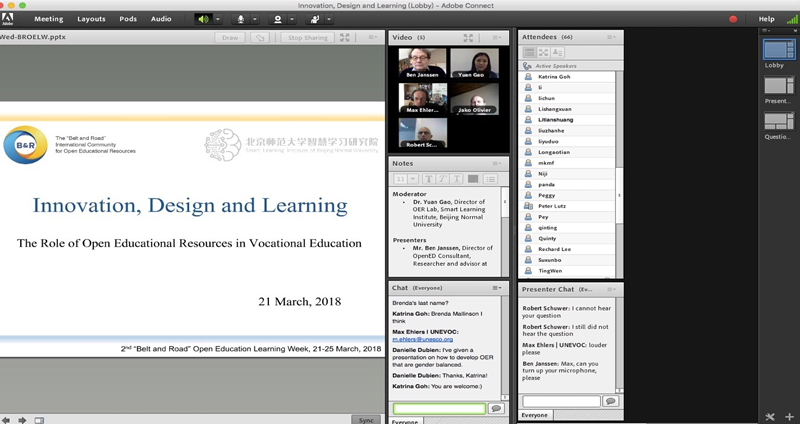Viewport: 800px width, 424px height.
Task: Click the Stop Sharing button
Action: tap(307, 38)
